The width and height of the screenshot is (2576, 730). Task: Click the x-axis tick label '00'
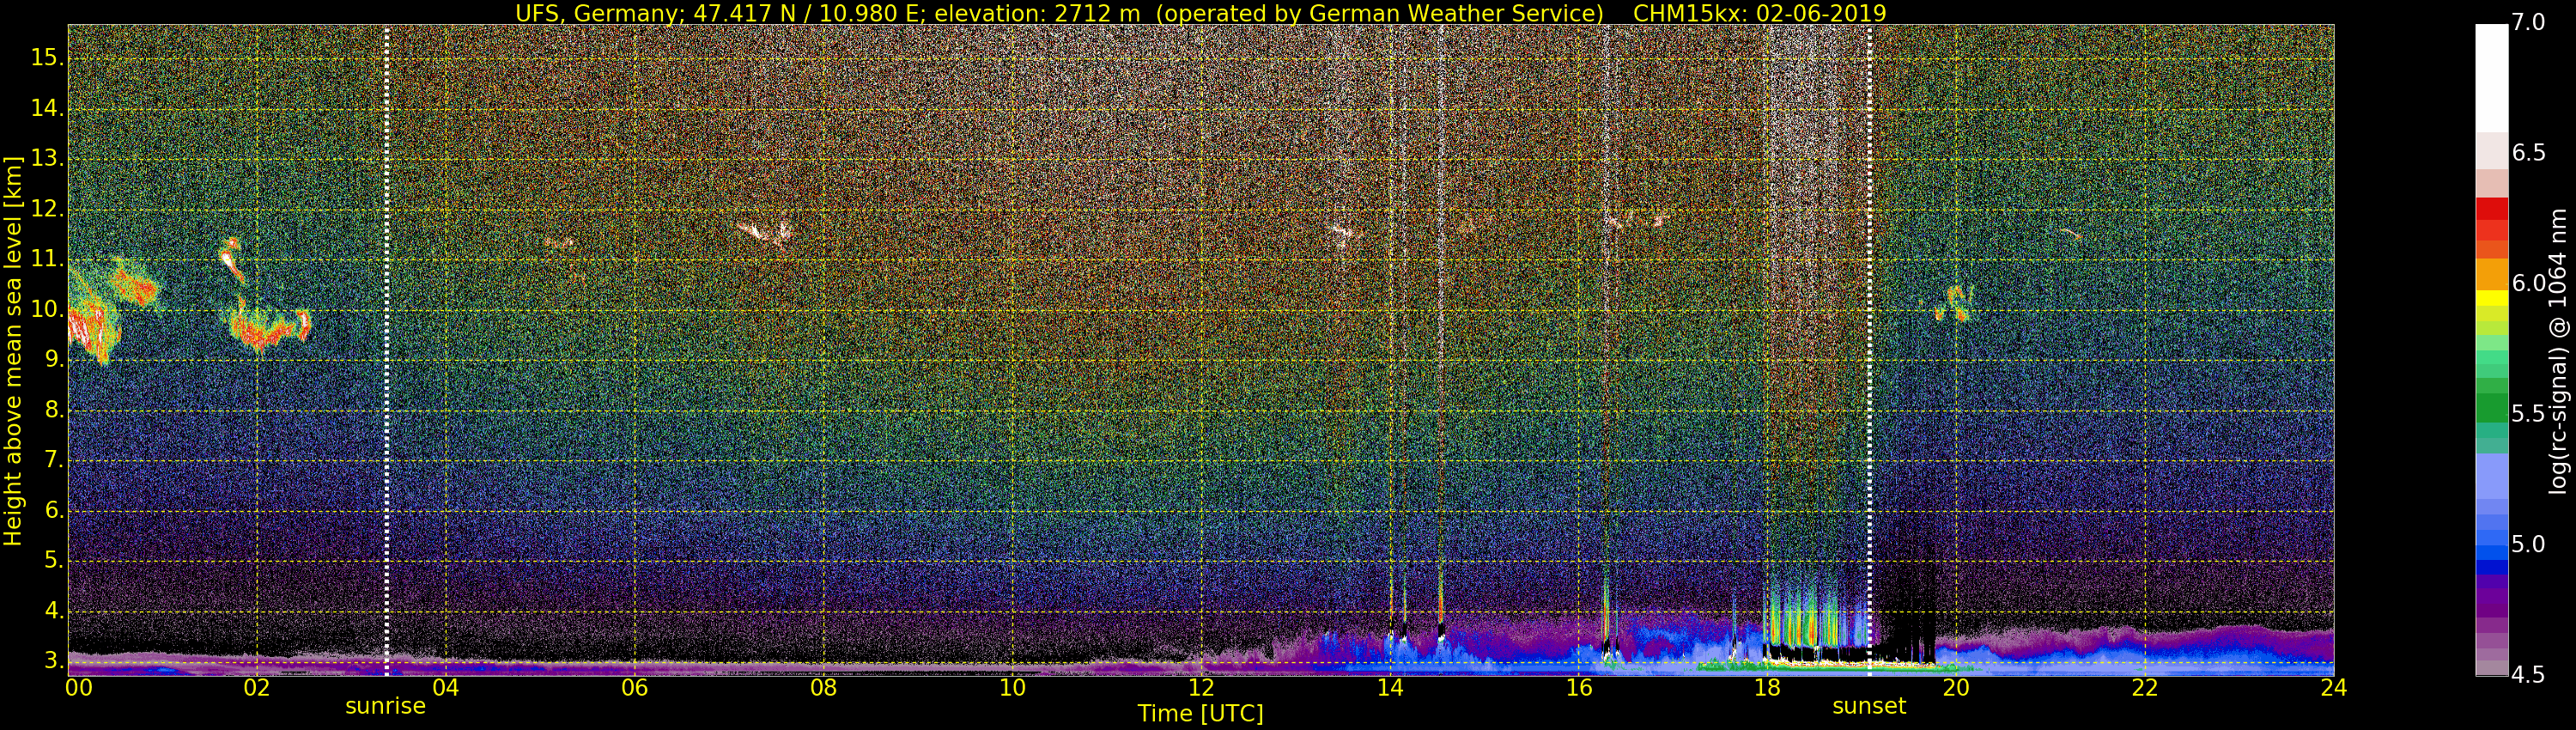pyautogui.click(x=79, y=687)
